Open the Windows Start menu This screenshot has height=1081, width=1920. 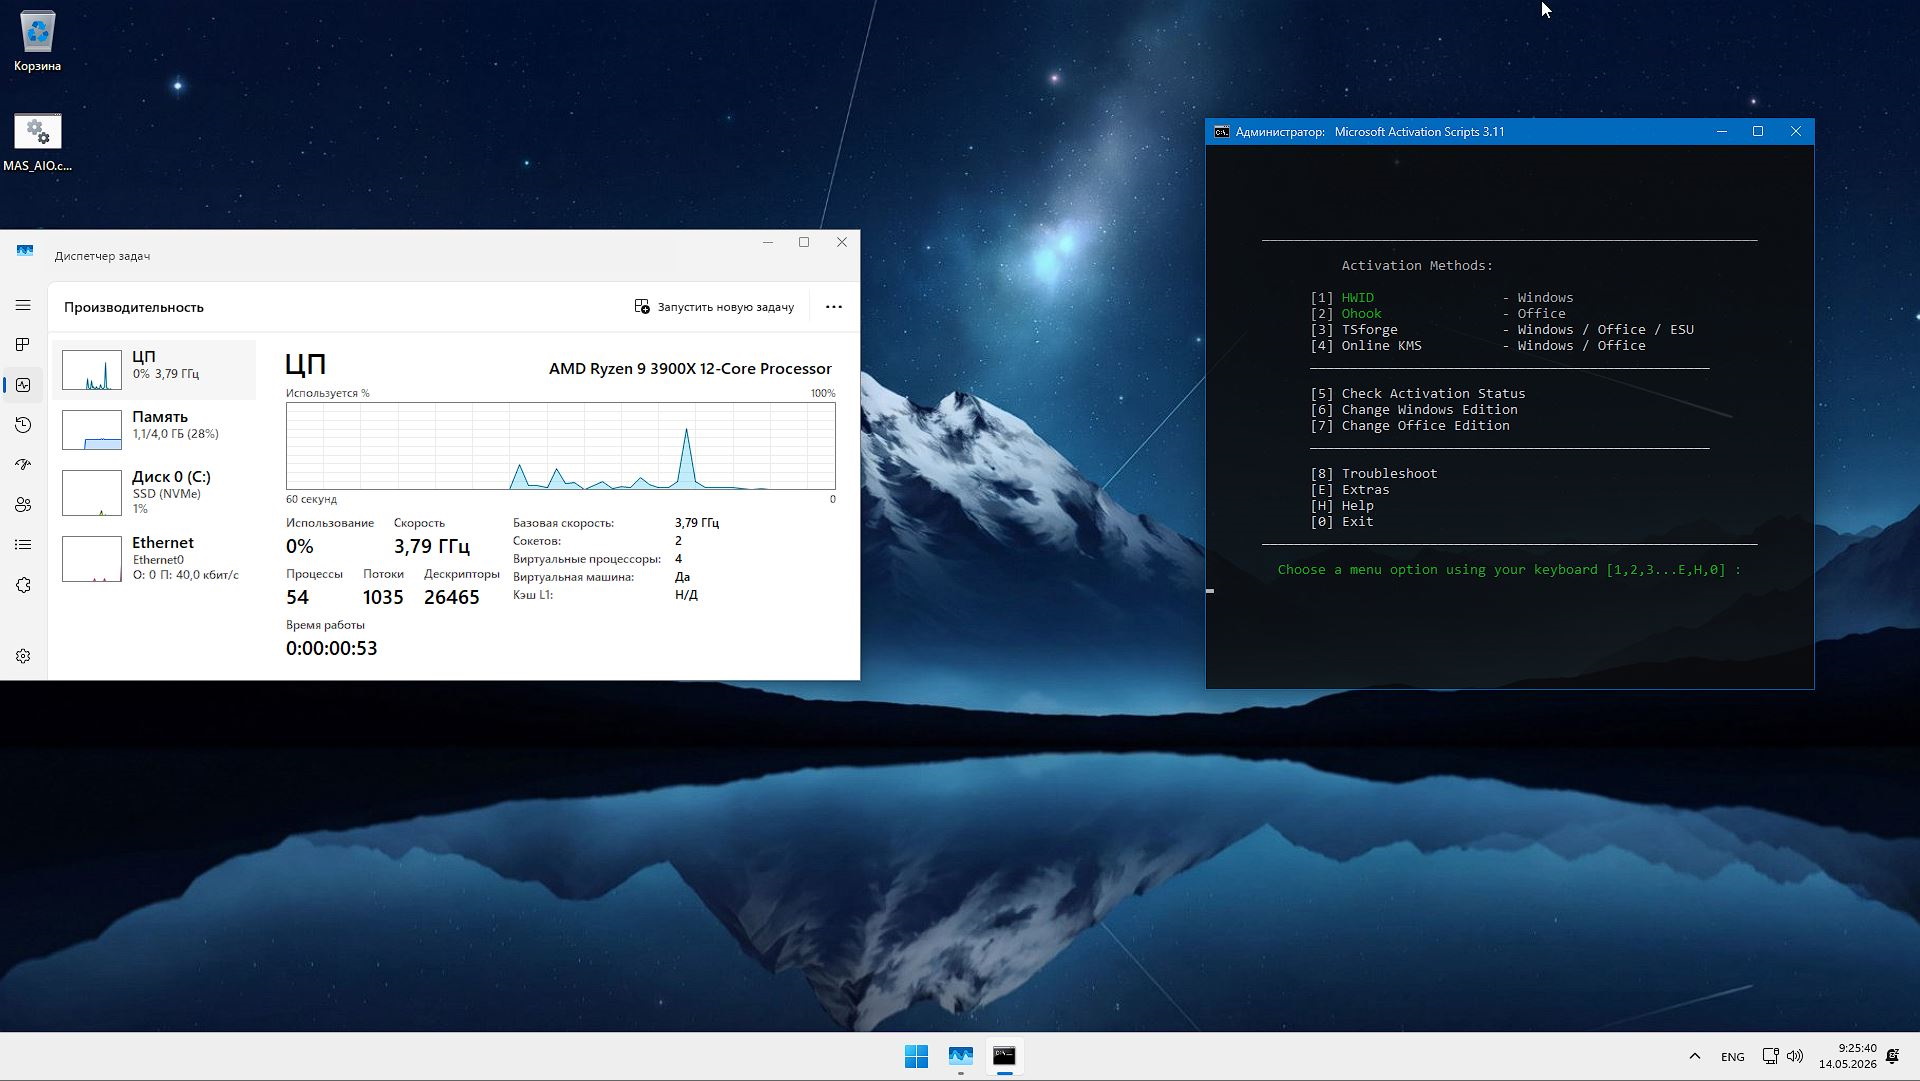[916, 1056]
